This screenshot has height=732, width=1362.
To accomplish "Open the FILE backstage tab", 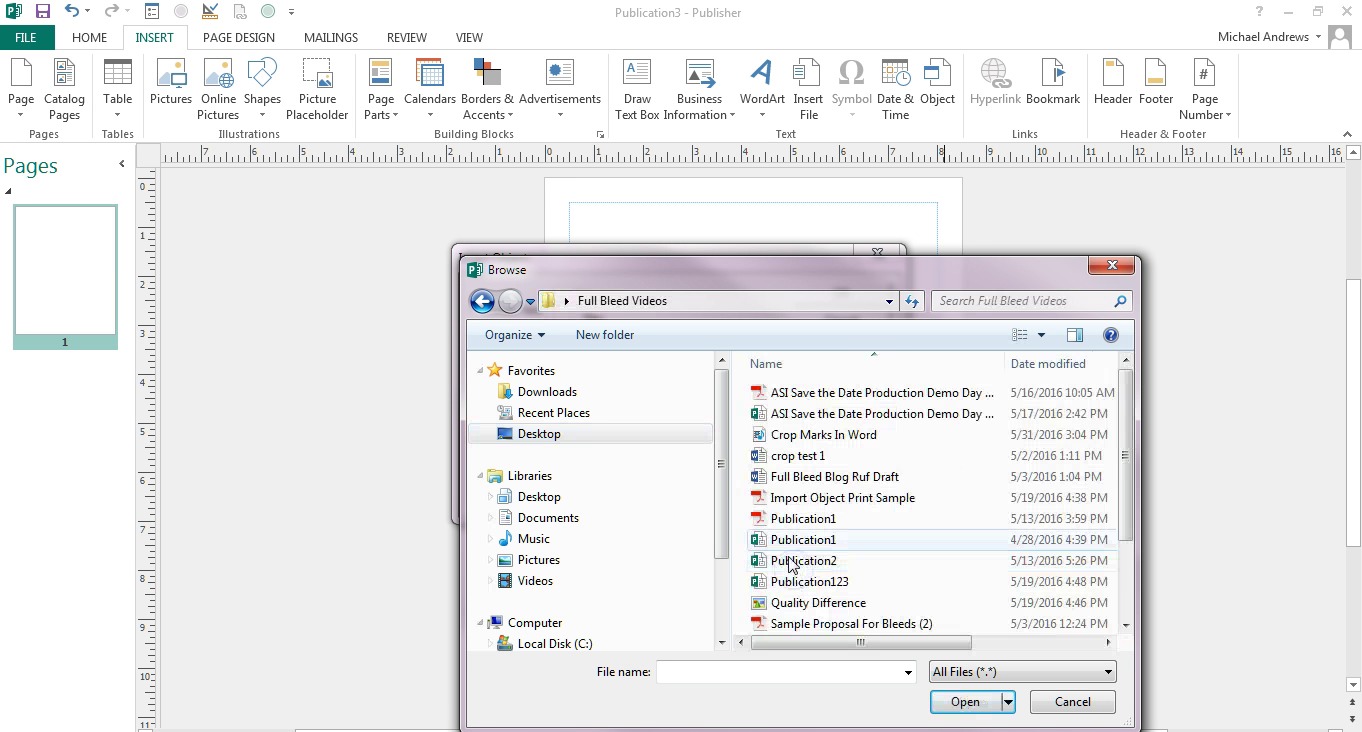I will click(26, 37).
